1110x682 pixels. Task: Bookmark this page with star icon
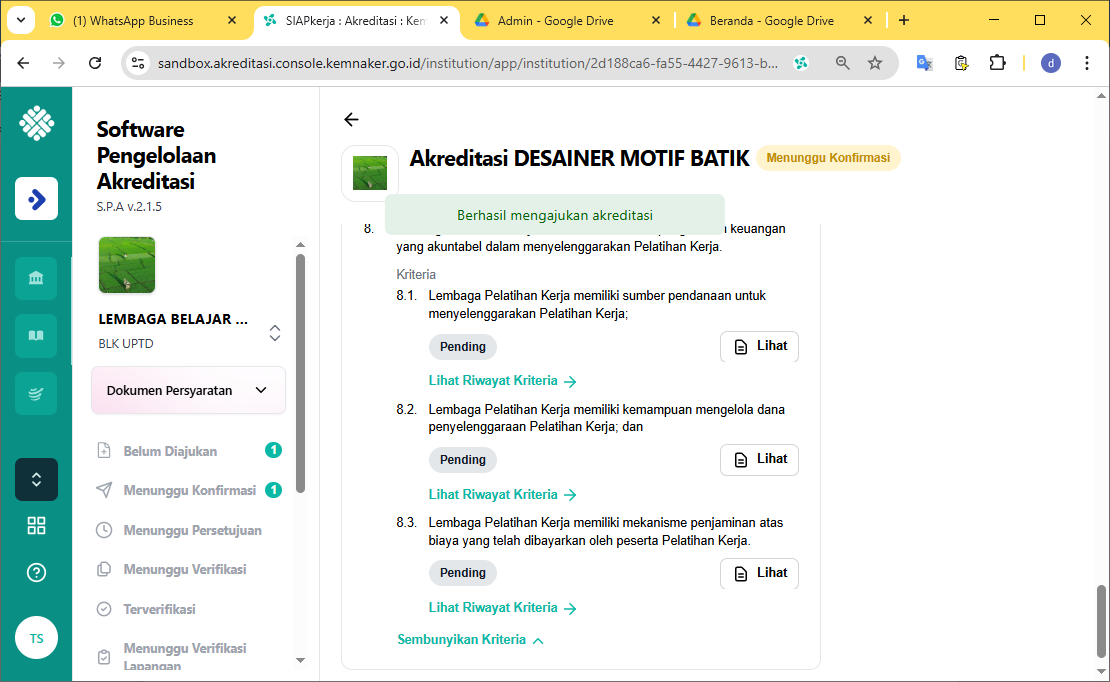pyautogui.click(x=875, y=63)
